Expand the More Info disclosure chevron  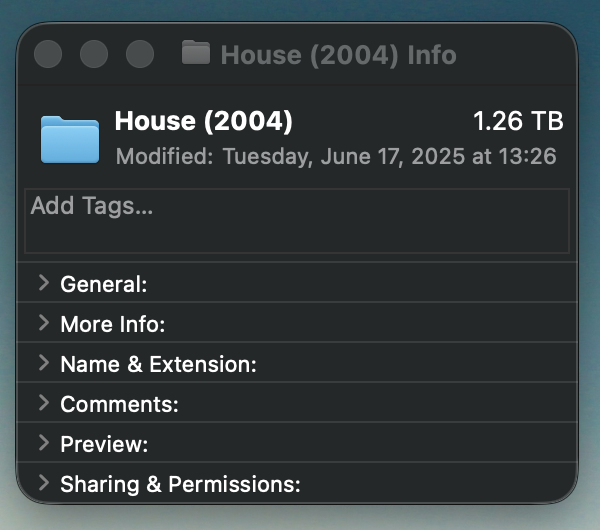(44, 323)
